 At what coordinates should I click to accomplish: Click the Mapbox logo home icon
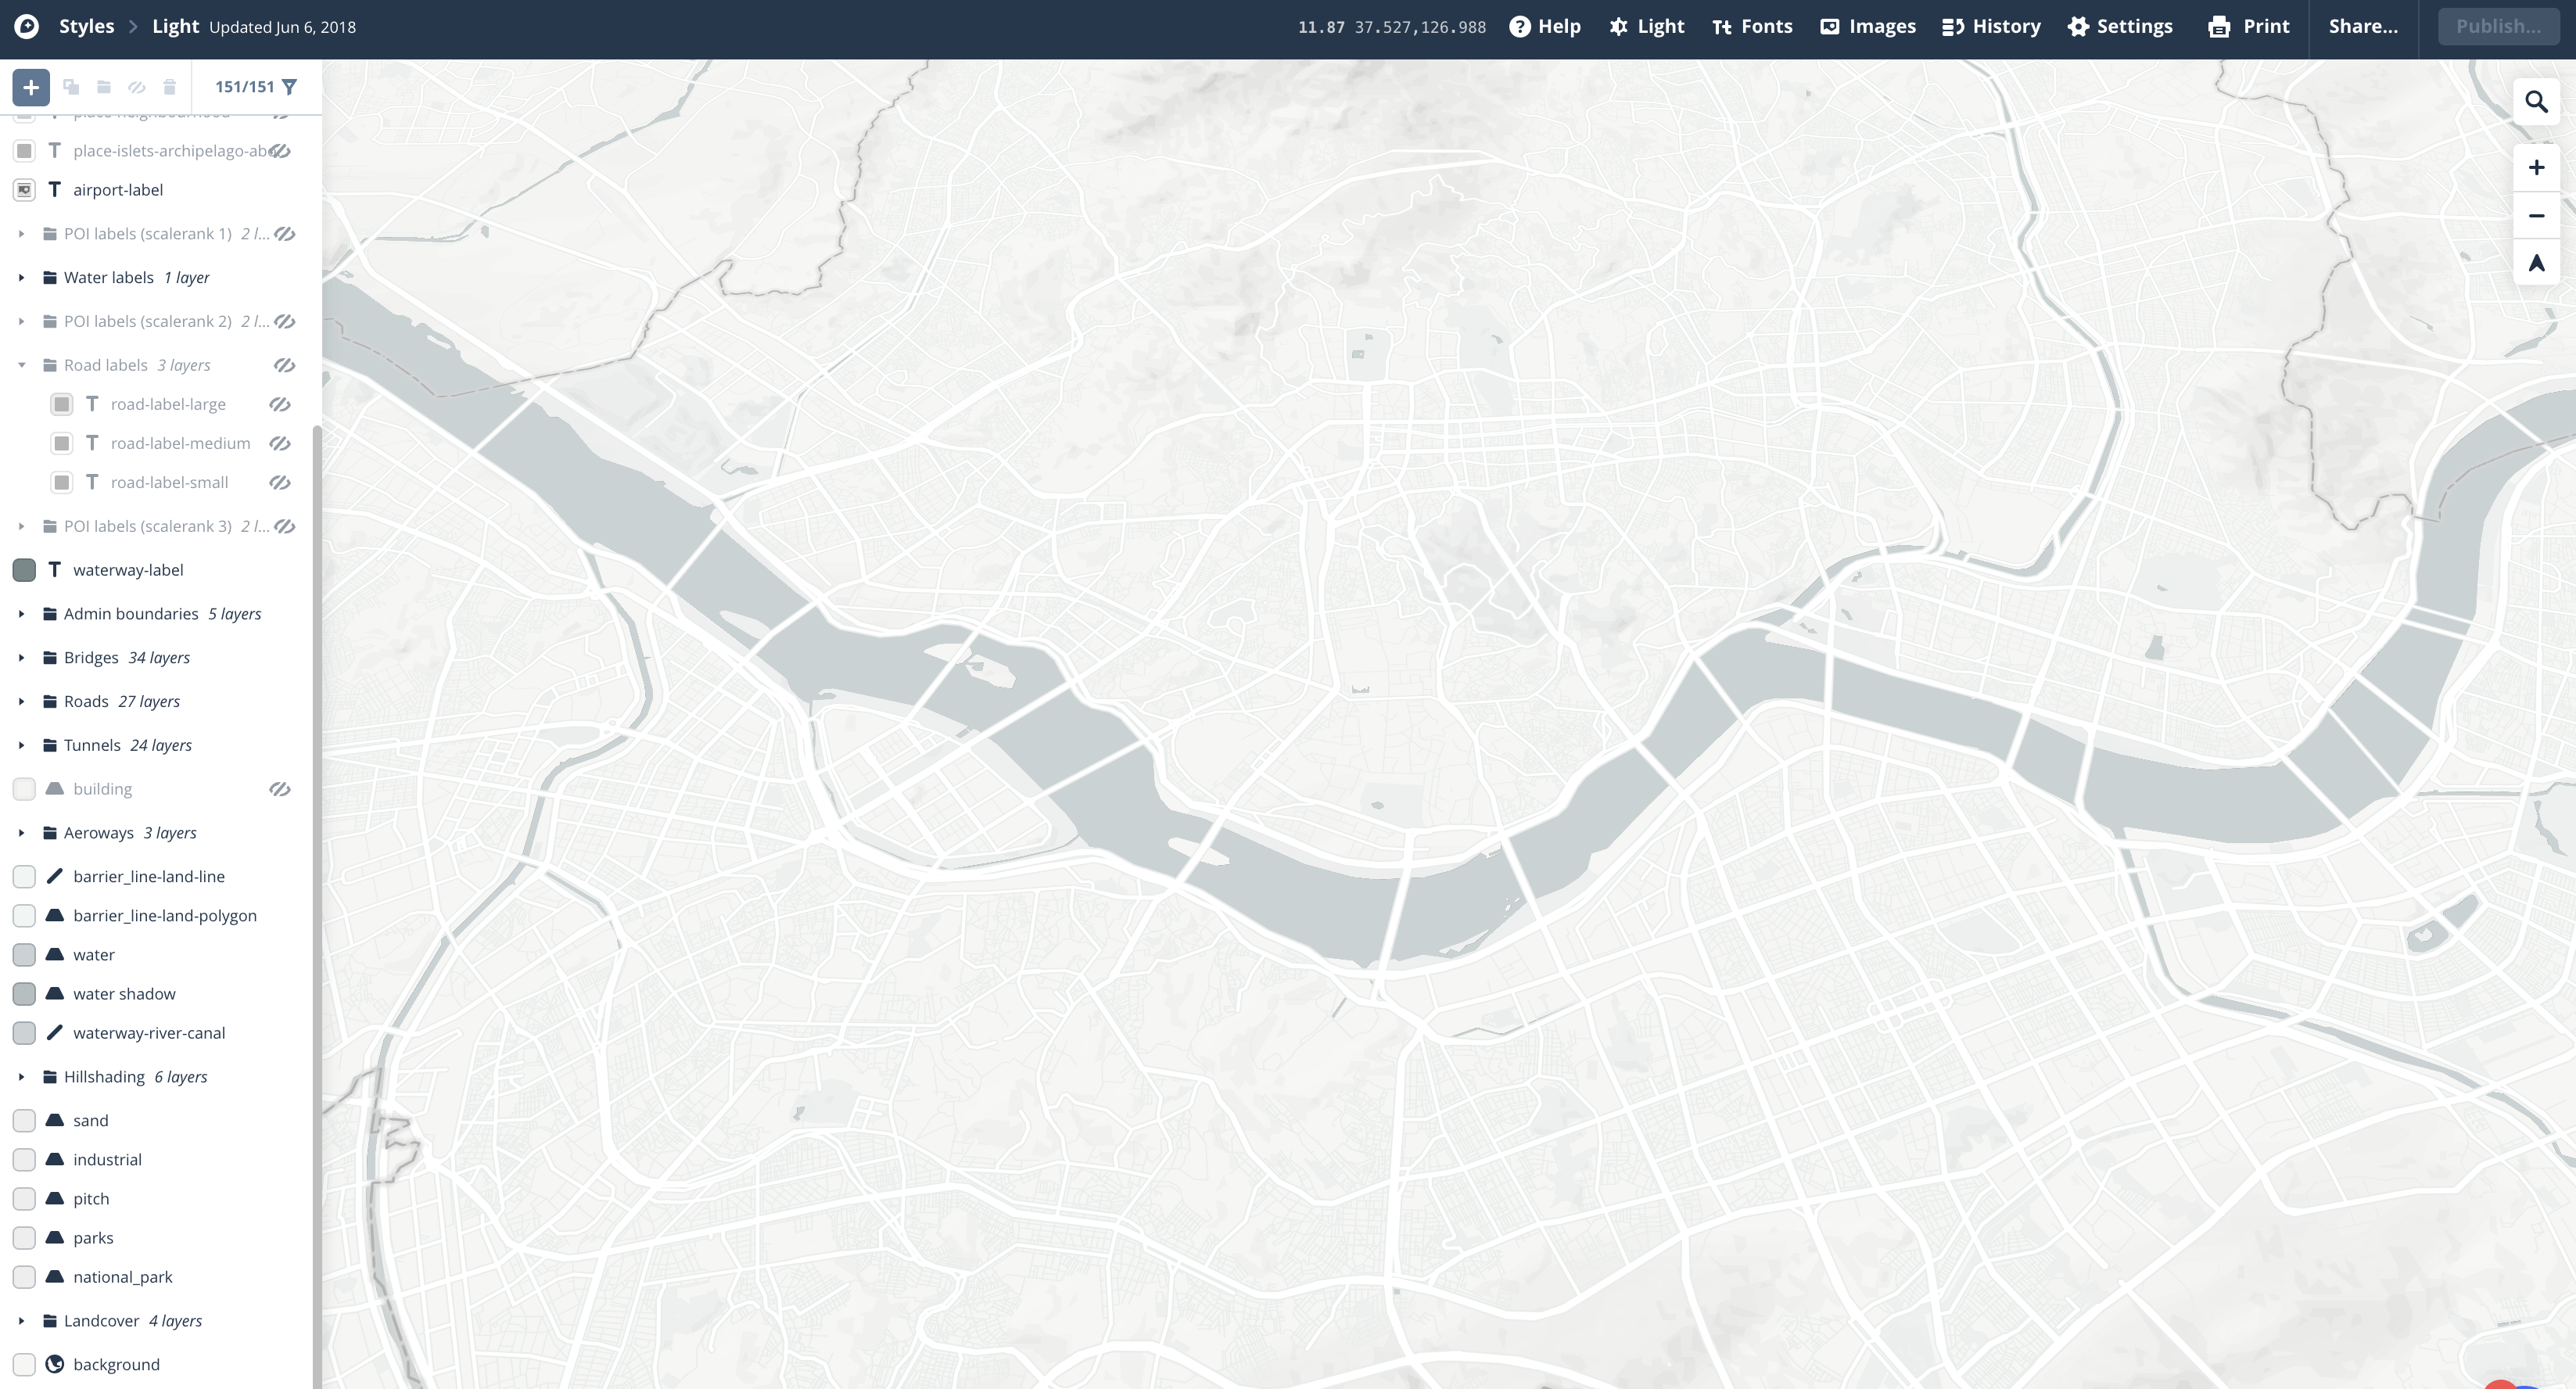27,27
